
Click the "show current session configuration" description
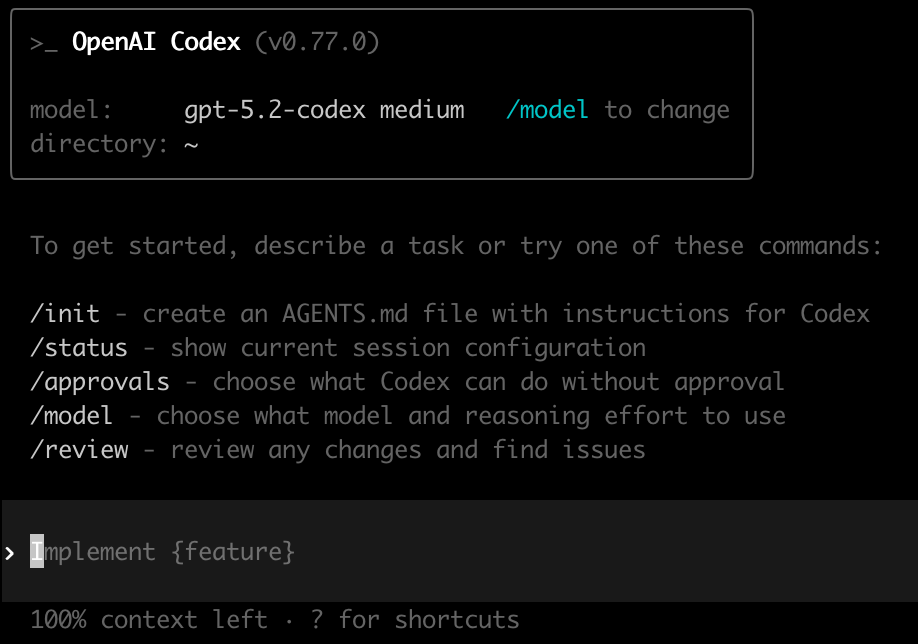(408, 348)
